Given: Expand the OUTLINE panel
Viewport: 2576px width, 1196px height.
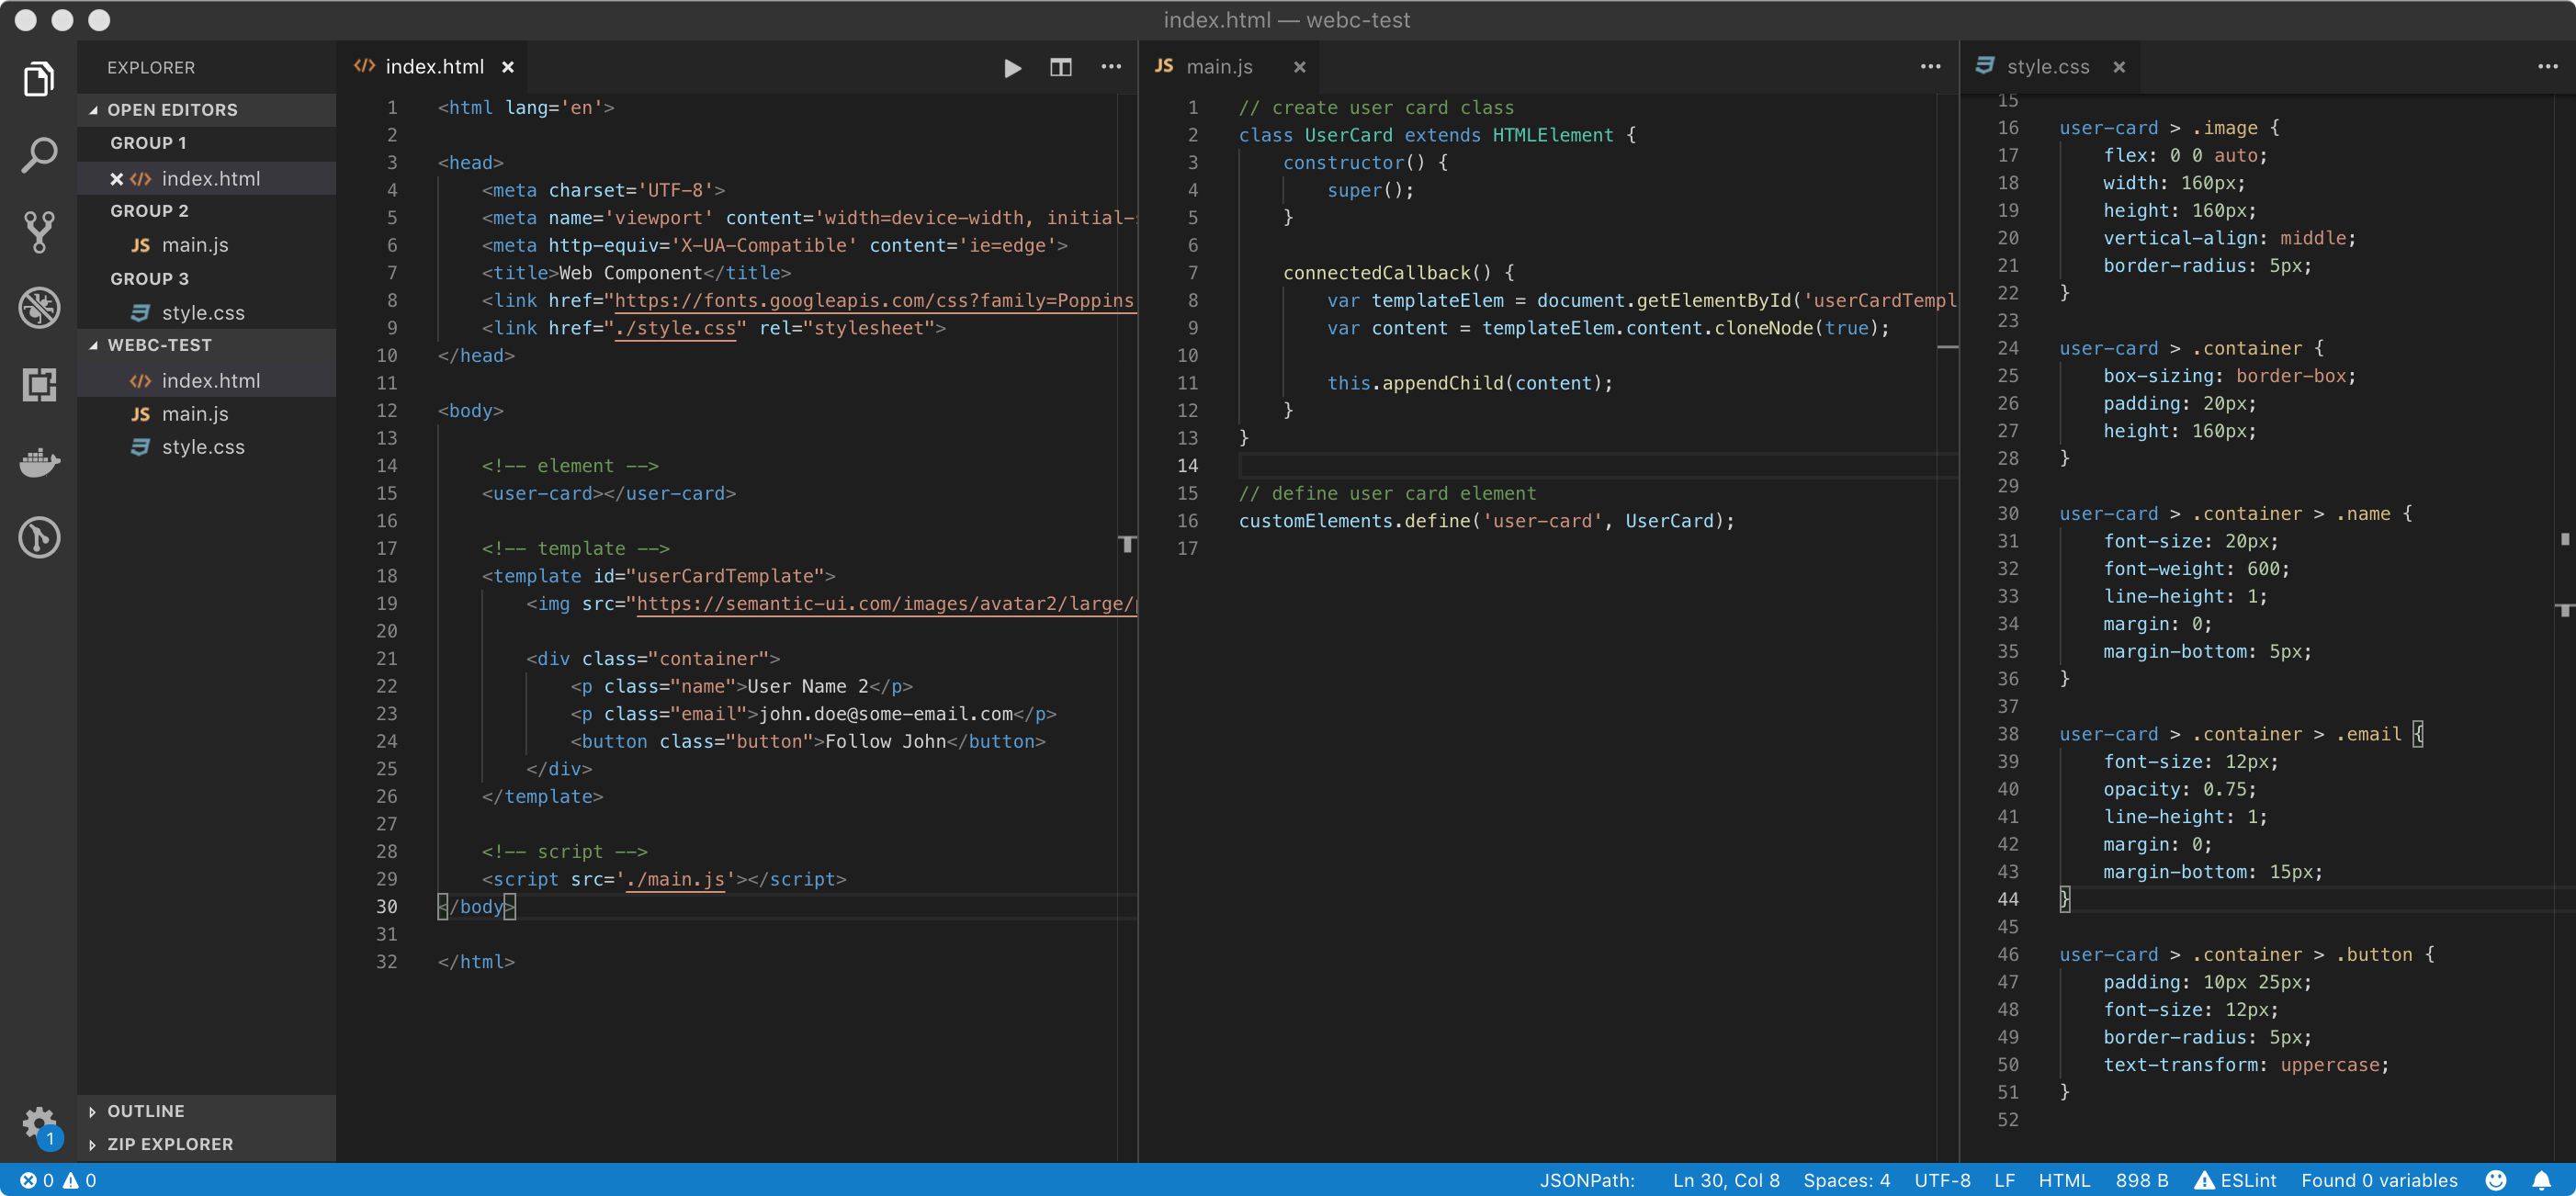Looking at the screenshot, I should 146,1111.
